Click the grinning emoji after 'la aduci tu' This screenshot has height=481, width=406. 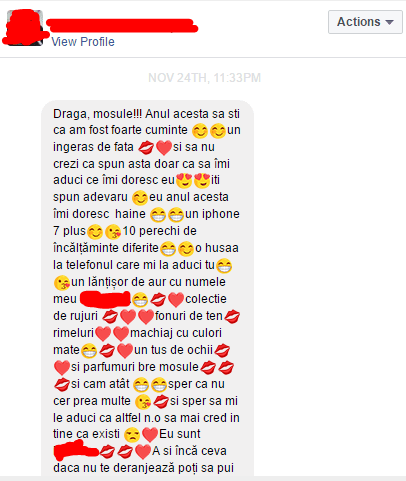point(224,266)
